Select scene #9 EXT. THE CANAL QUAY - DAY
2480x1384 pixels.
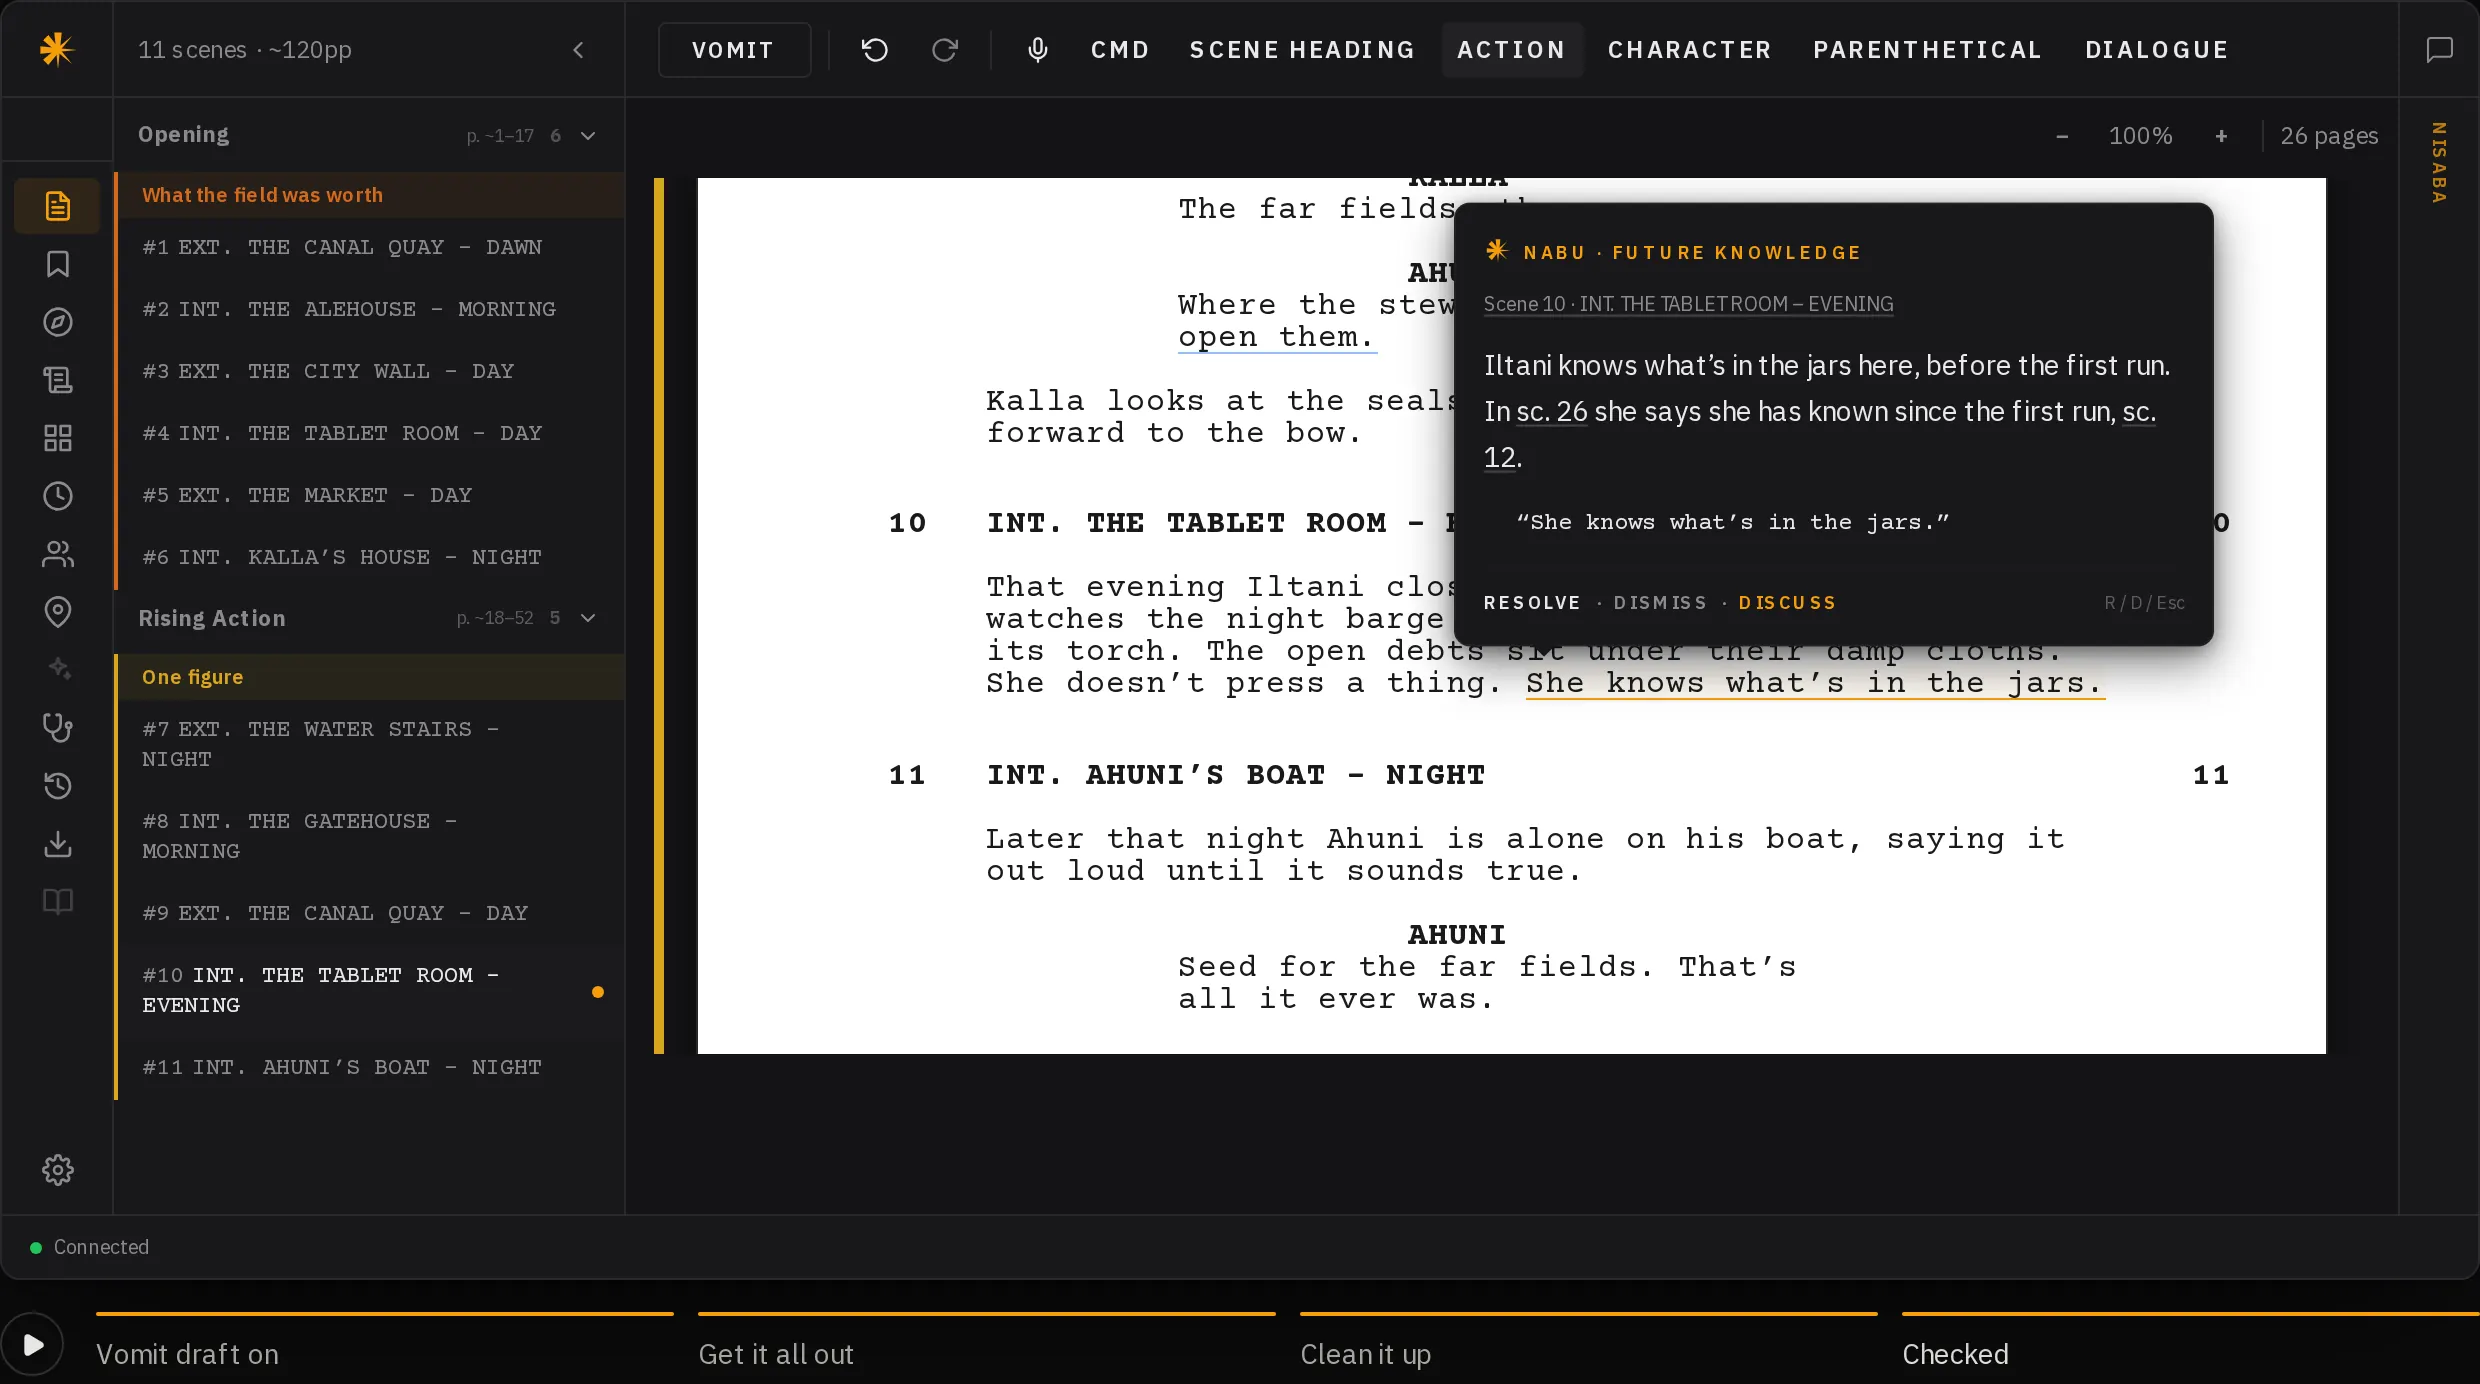(x=370, y=913)
